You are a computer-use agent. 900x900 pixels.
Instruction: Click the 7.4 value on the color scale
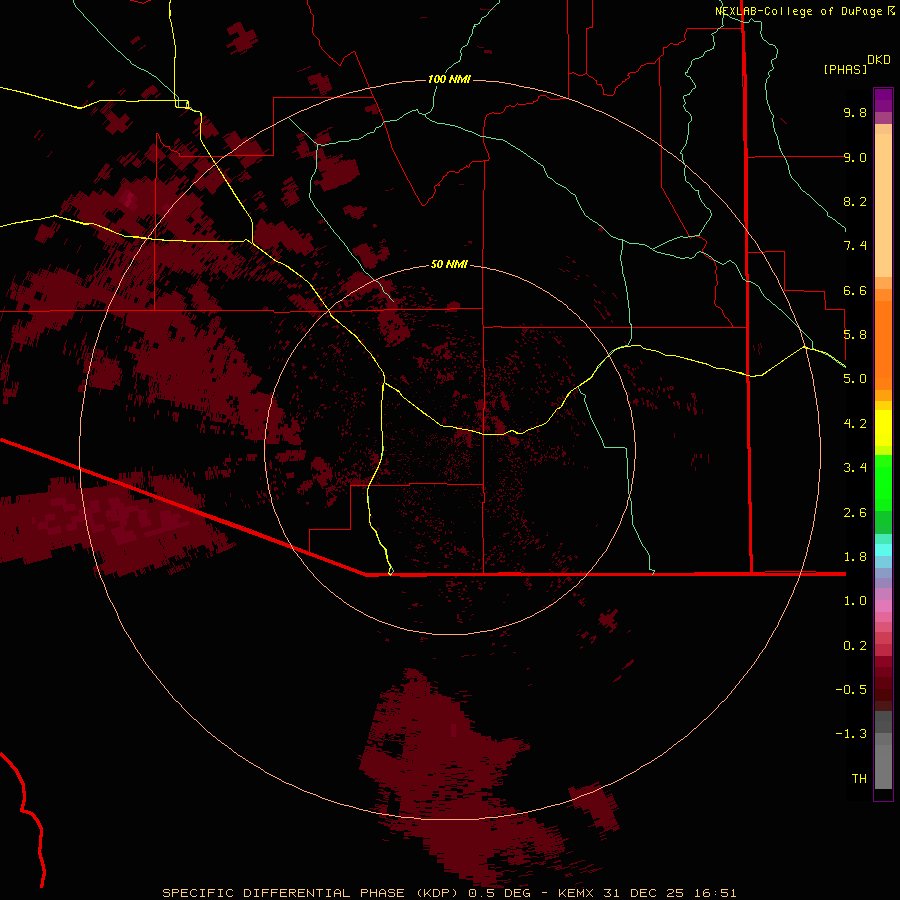[855, 246]
